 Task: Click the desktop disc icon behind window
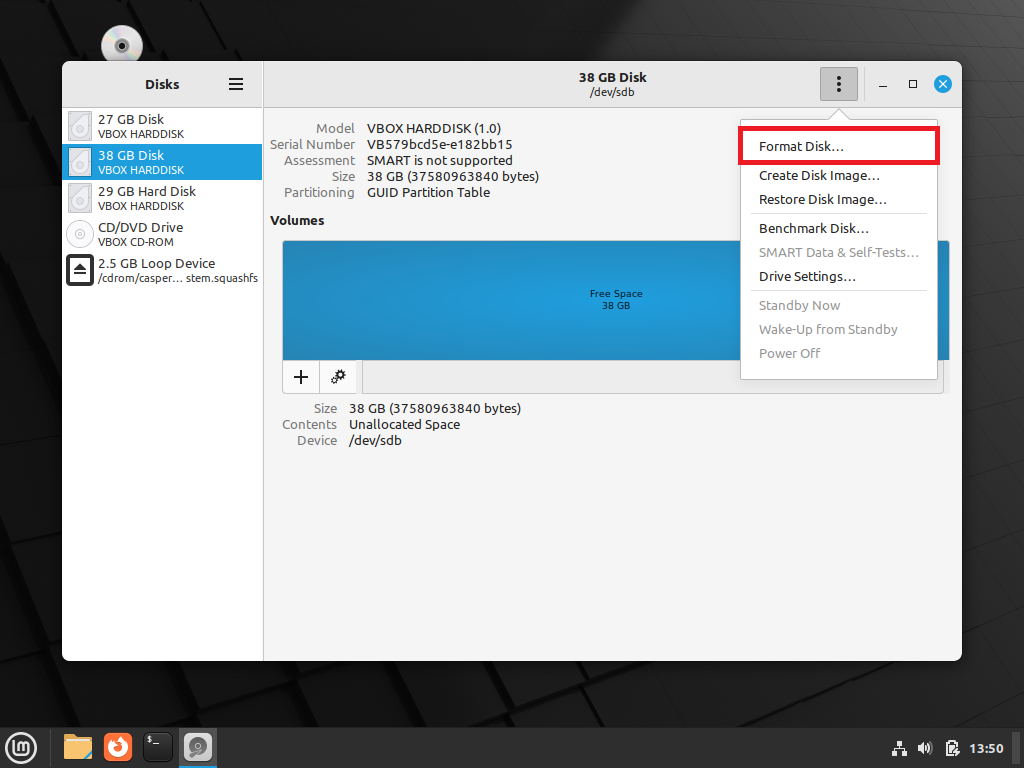[121, 44]
